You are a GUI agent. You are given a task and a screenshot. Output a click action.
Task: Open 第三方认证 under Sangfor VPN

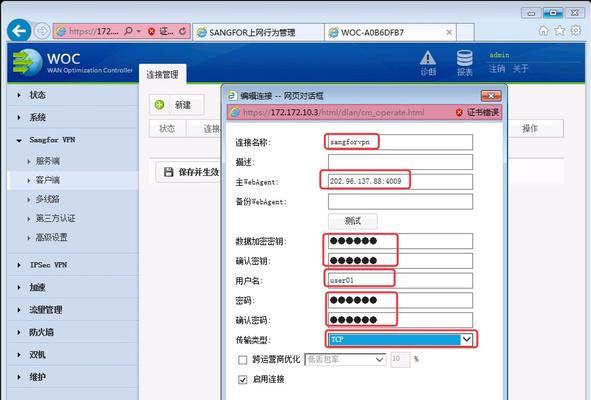pyautogui.click(x=55, y=218)
